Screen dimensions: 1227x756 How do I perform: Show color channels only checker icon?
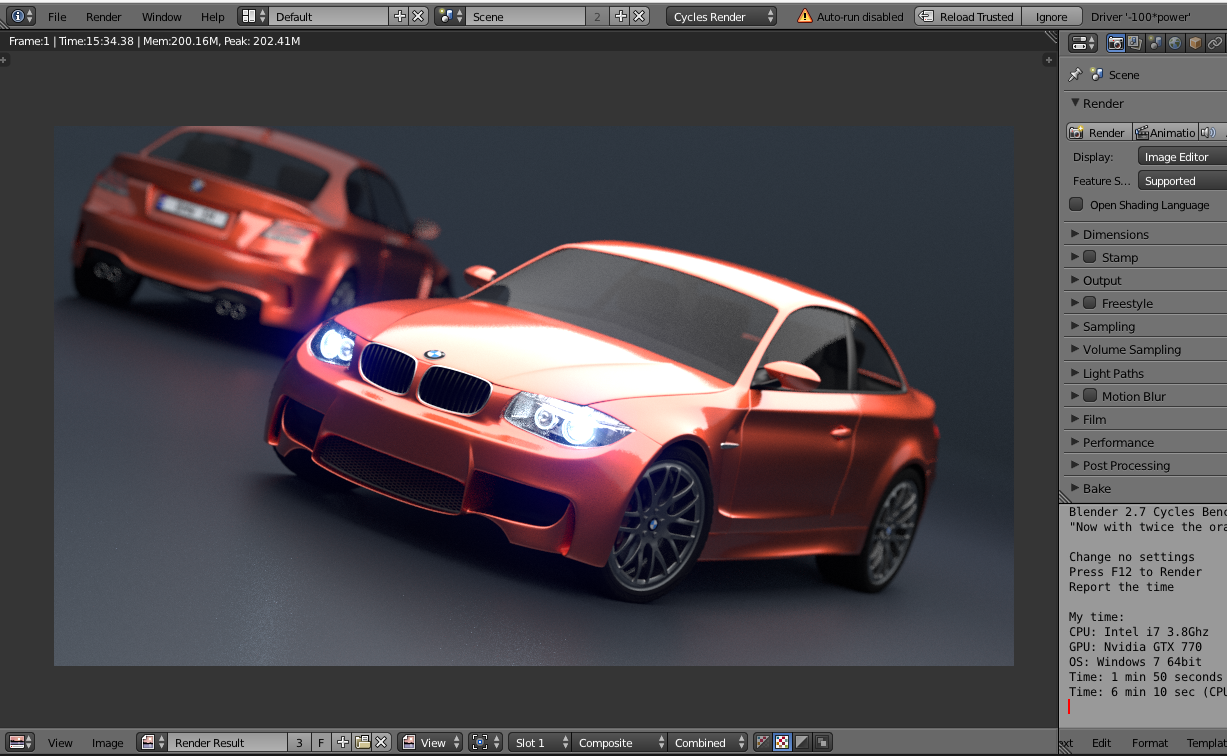pos(783,742)
